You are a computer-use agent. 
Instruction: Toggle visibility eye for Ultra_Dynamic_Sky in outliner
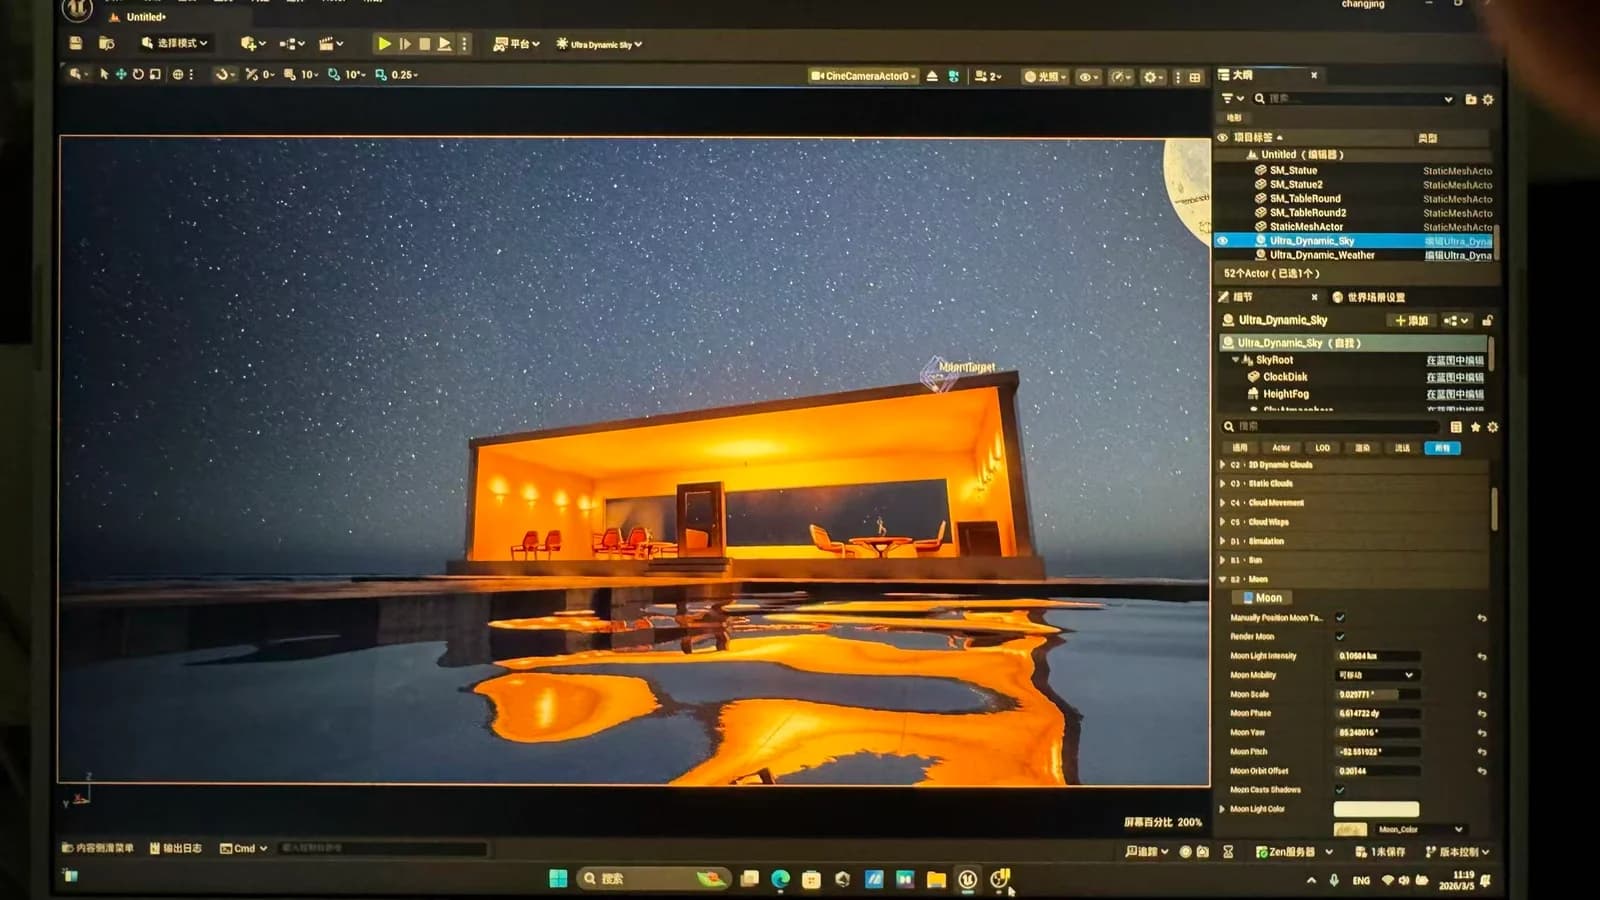pos(1222,241)
